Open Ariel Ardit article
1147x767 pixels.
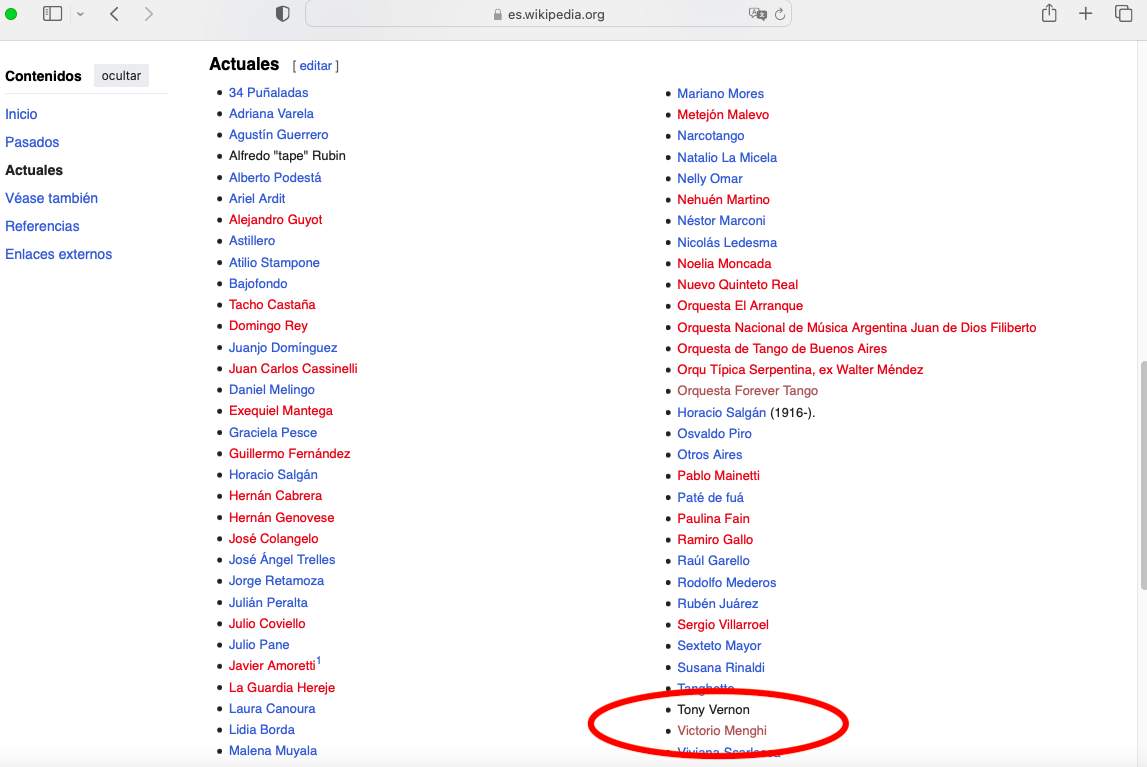(257, 198)
